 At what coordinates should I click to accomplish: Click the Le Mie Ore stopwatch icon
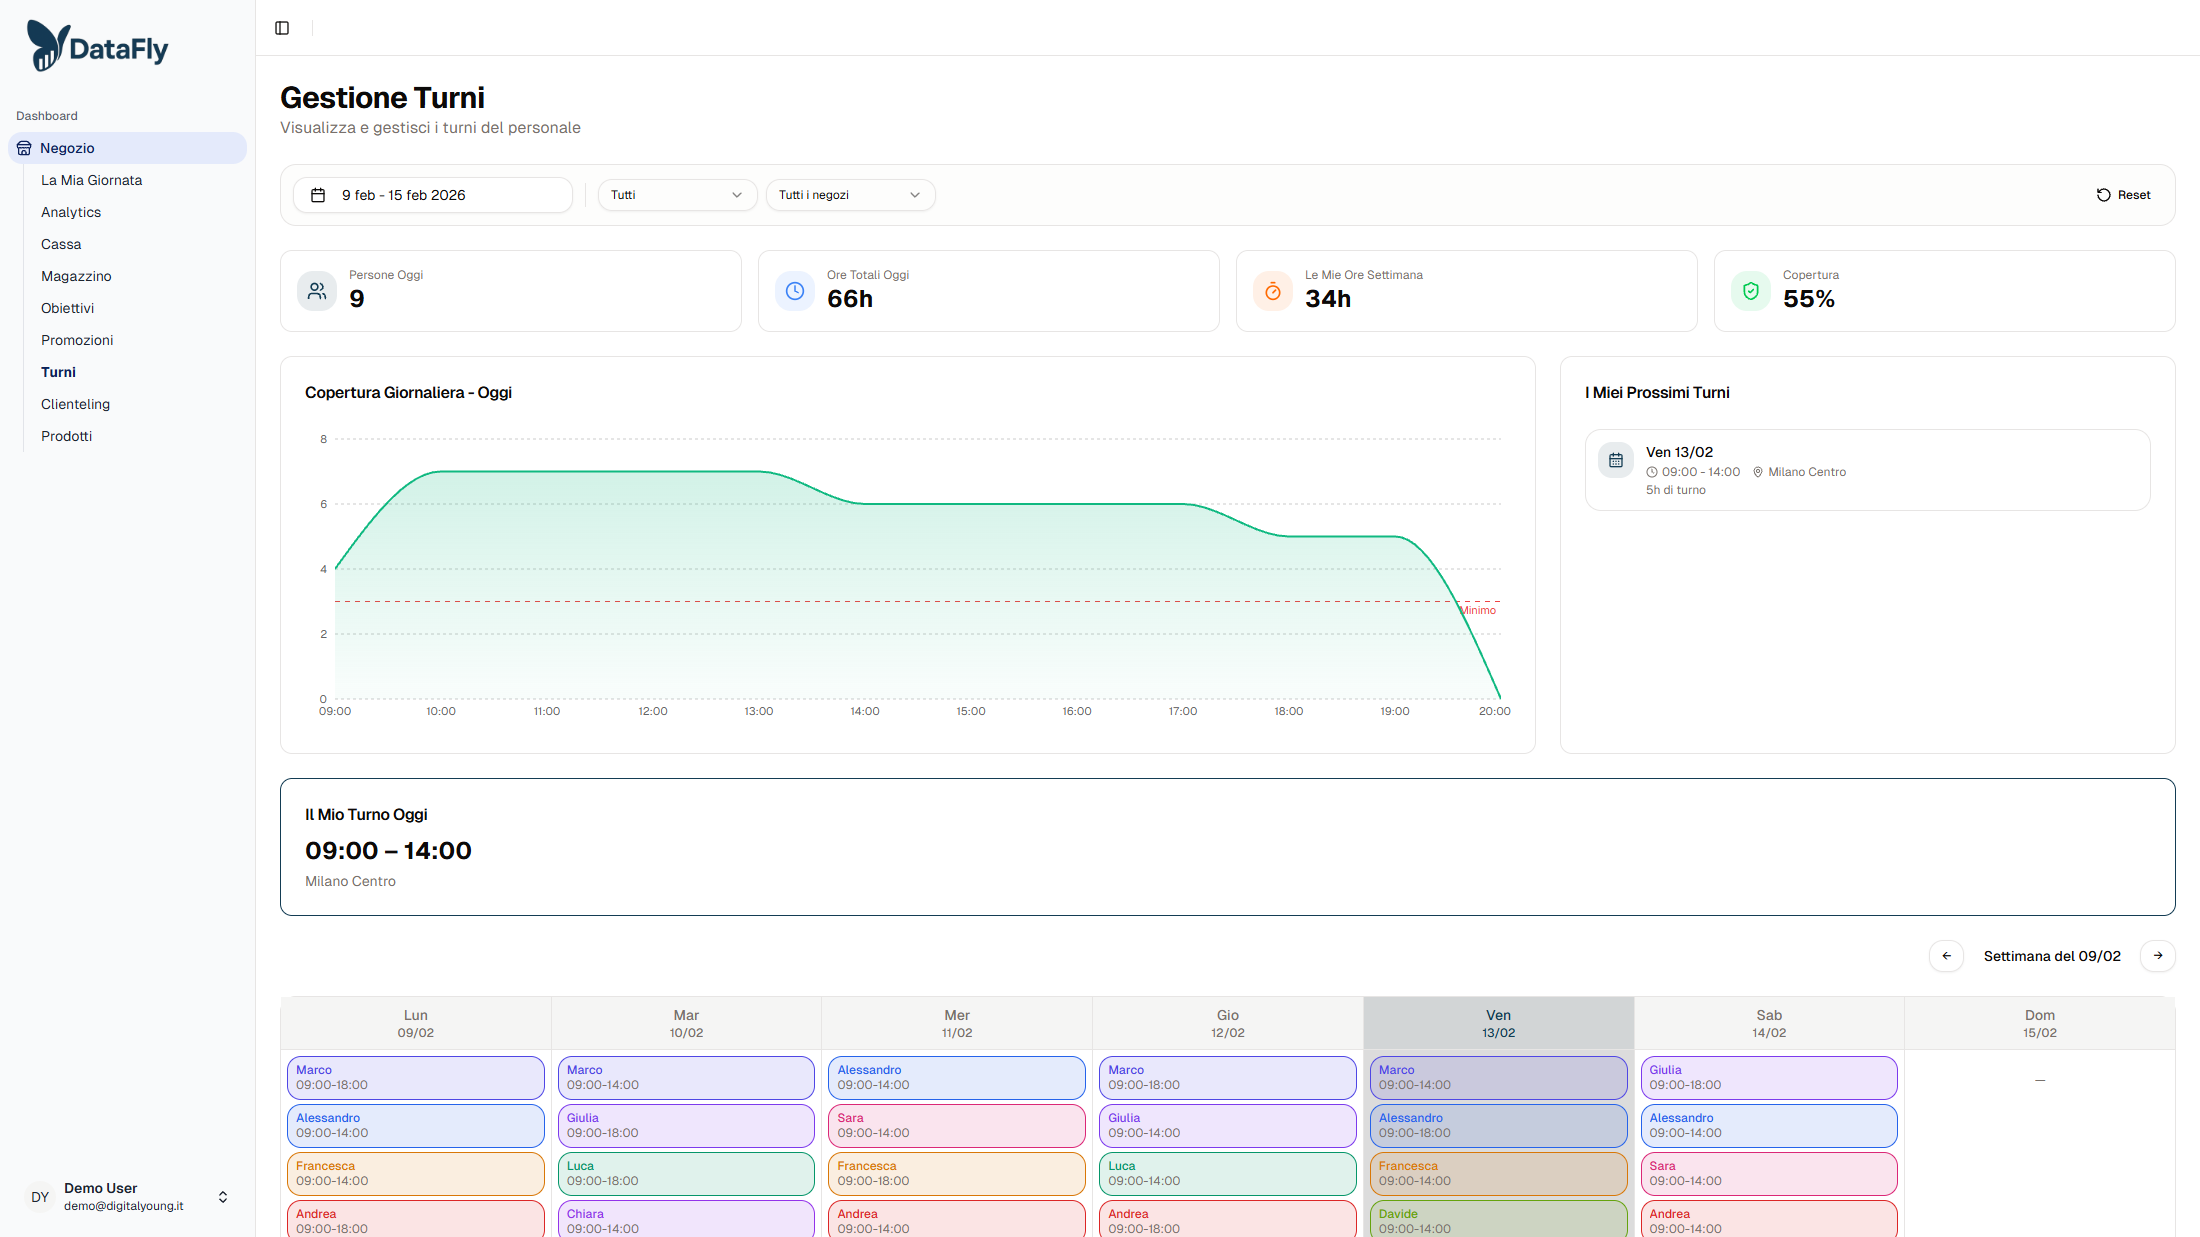[x=1273, y=291]
